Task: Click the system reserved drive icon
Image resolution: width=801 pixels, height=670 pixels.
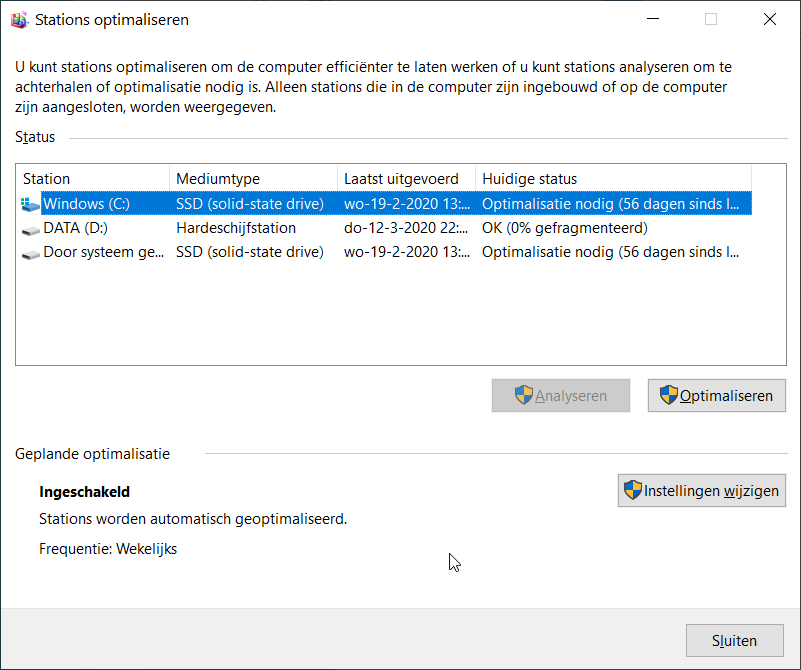Action: coord(31,254)
